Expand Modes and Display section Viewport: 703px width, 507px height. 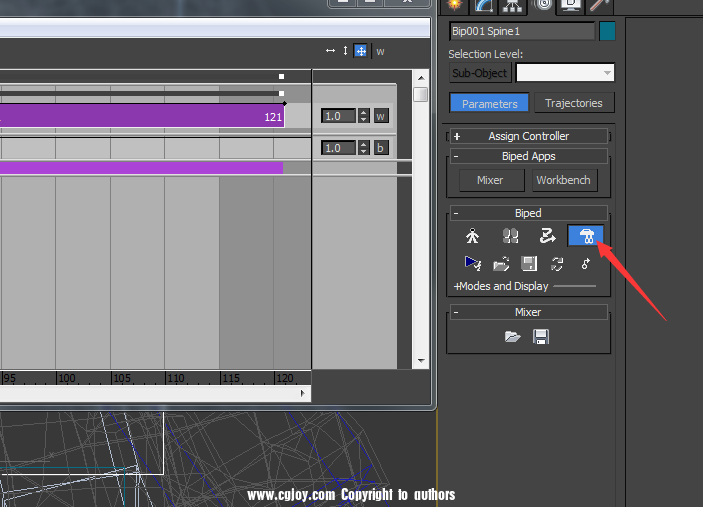point(501,286)
